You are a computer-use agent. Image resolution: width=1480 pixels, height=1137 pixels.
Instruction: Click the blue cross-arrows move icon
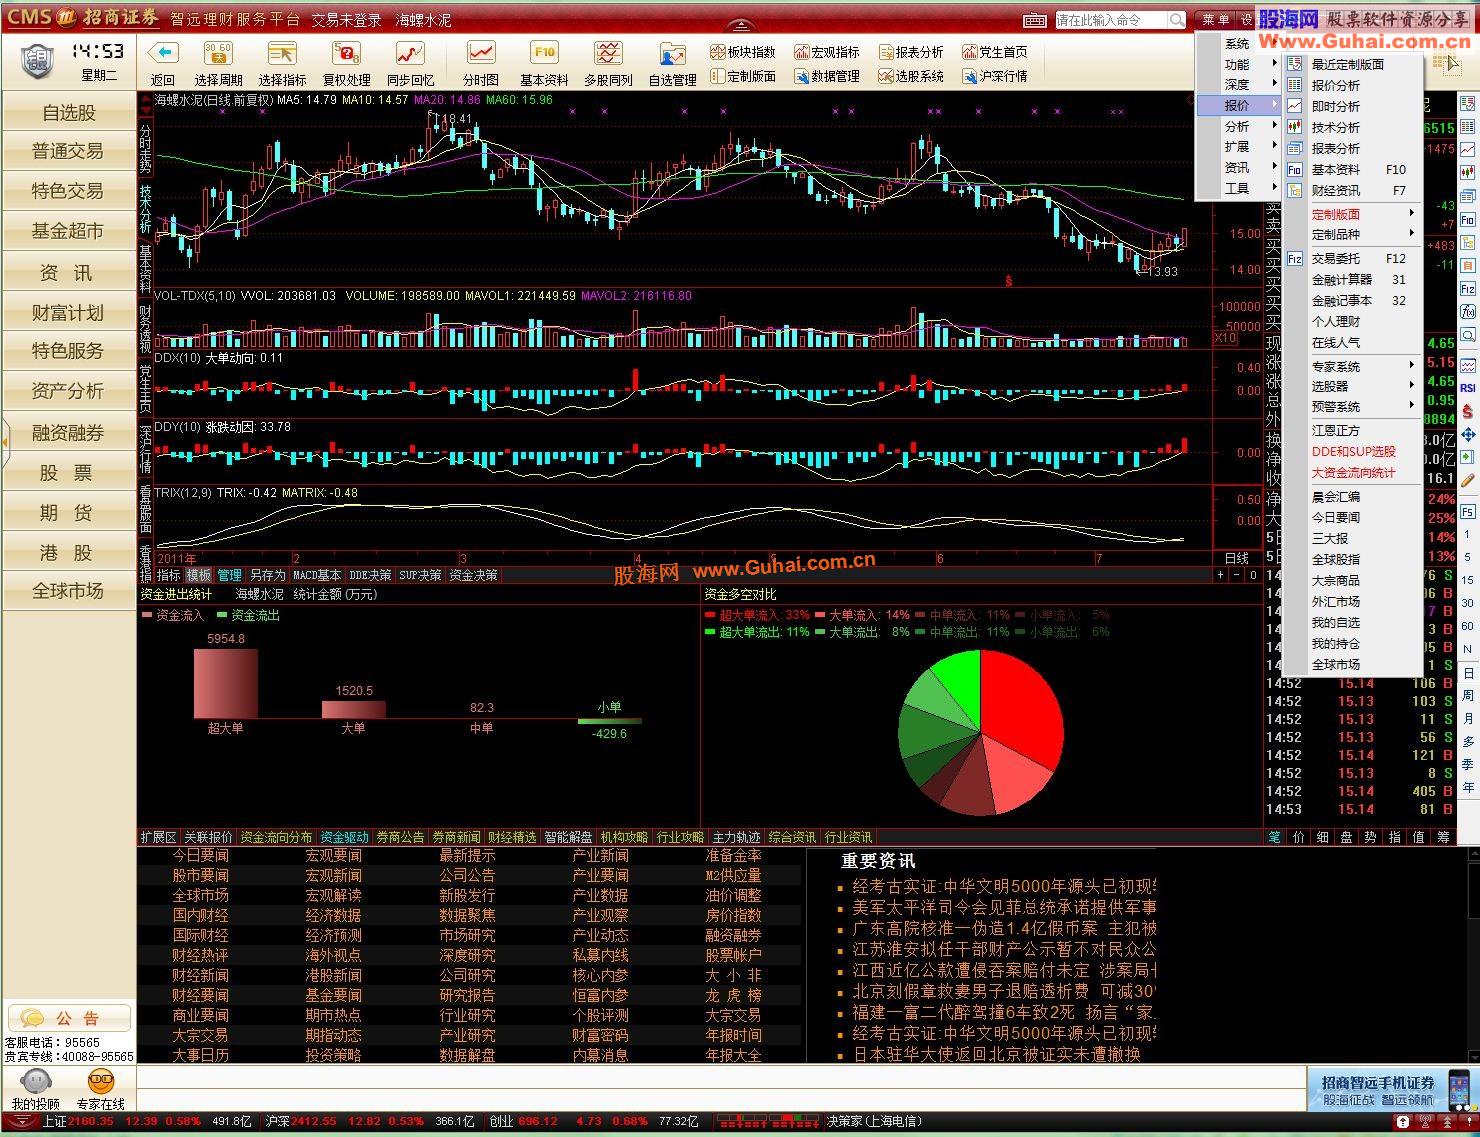click(1468, 435)
